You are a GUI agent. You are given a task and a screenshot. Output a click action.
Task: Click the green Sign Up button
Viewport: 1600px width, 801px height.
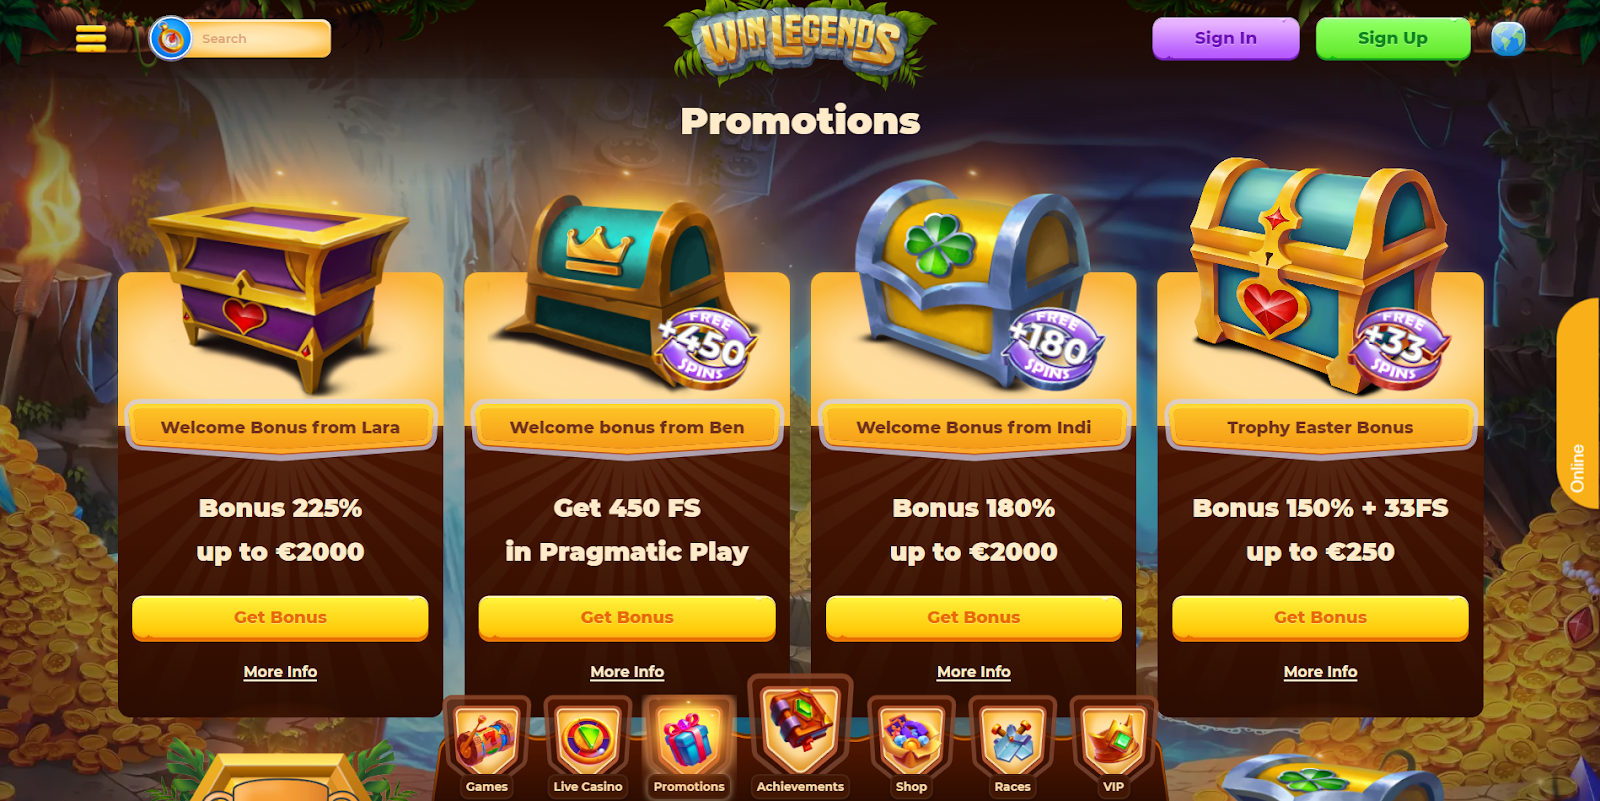point(1393,38)
